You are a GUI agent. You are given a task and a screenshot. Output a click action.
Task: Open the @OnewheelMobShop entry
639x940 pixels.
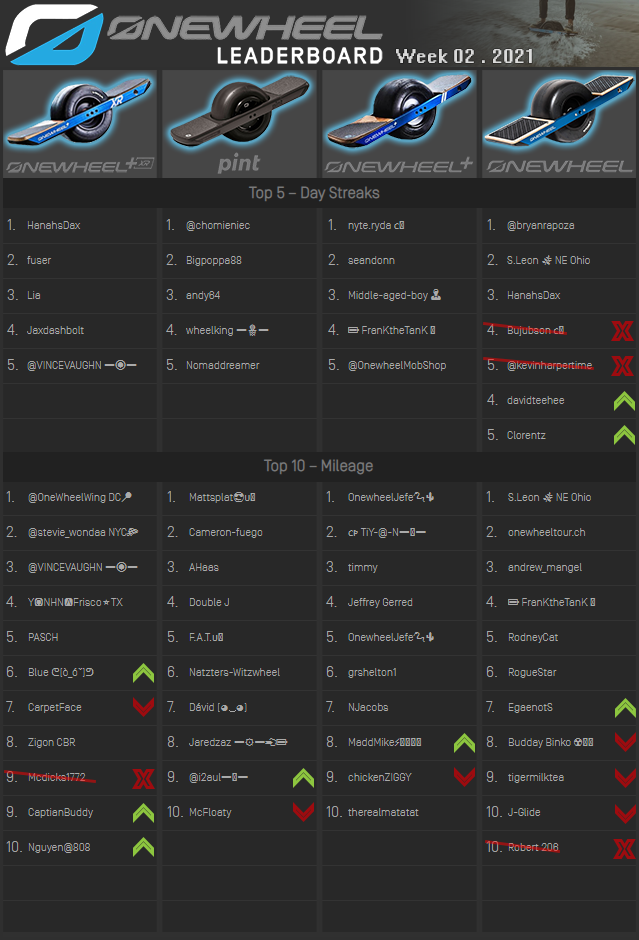tap(397, 365)
